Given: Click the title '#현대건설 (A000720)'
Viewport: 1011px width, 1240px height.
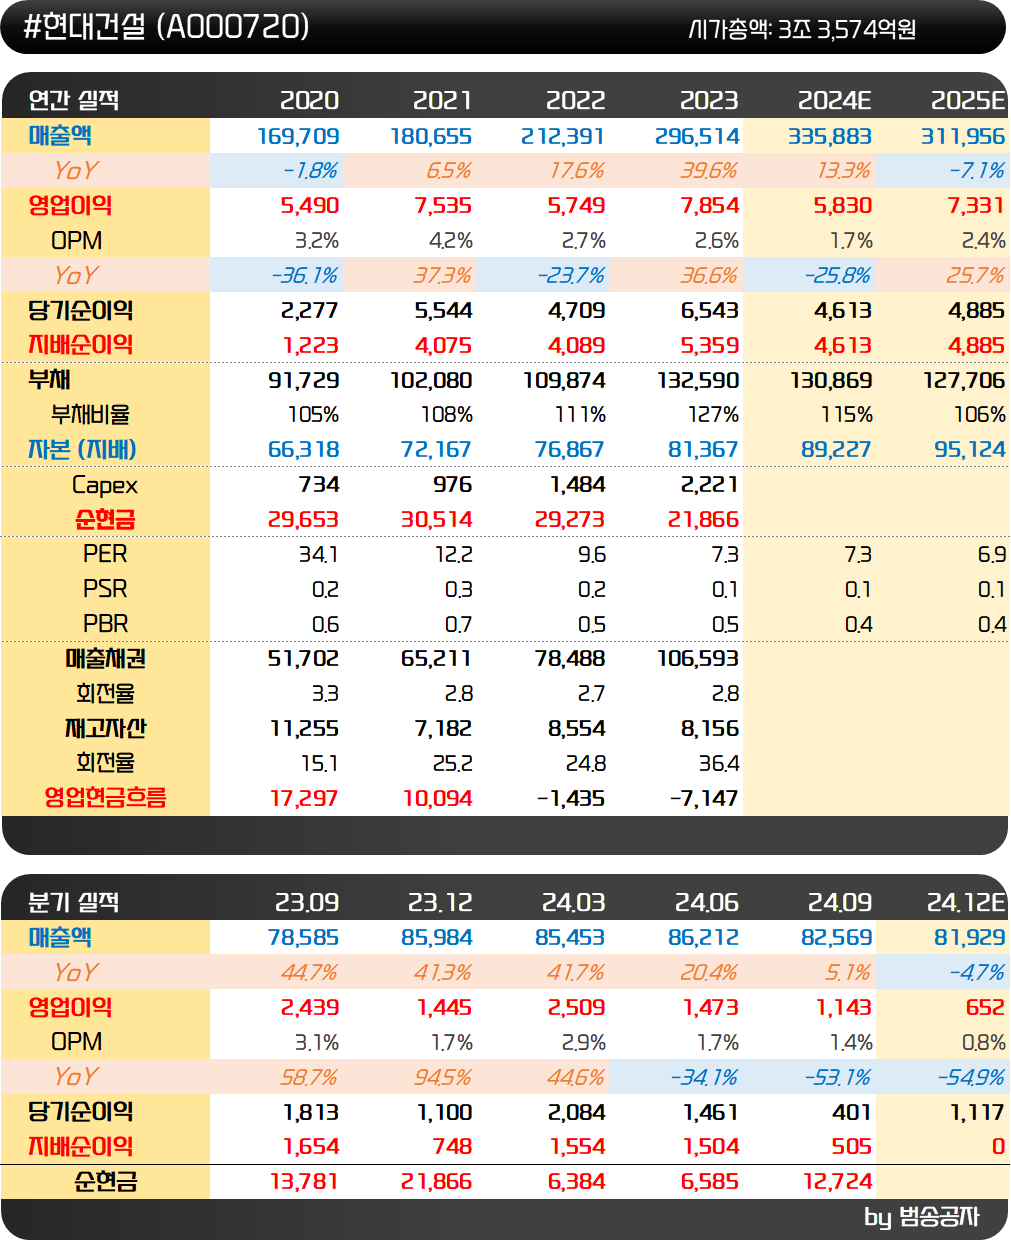Looking at the screenshot, I should pyautogui.click(x=167, y=27).
